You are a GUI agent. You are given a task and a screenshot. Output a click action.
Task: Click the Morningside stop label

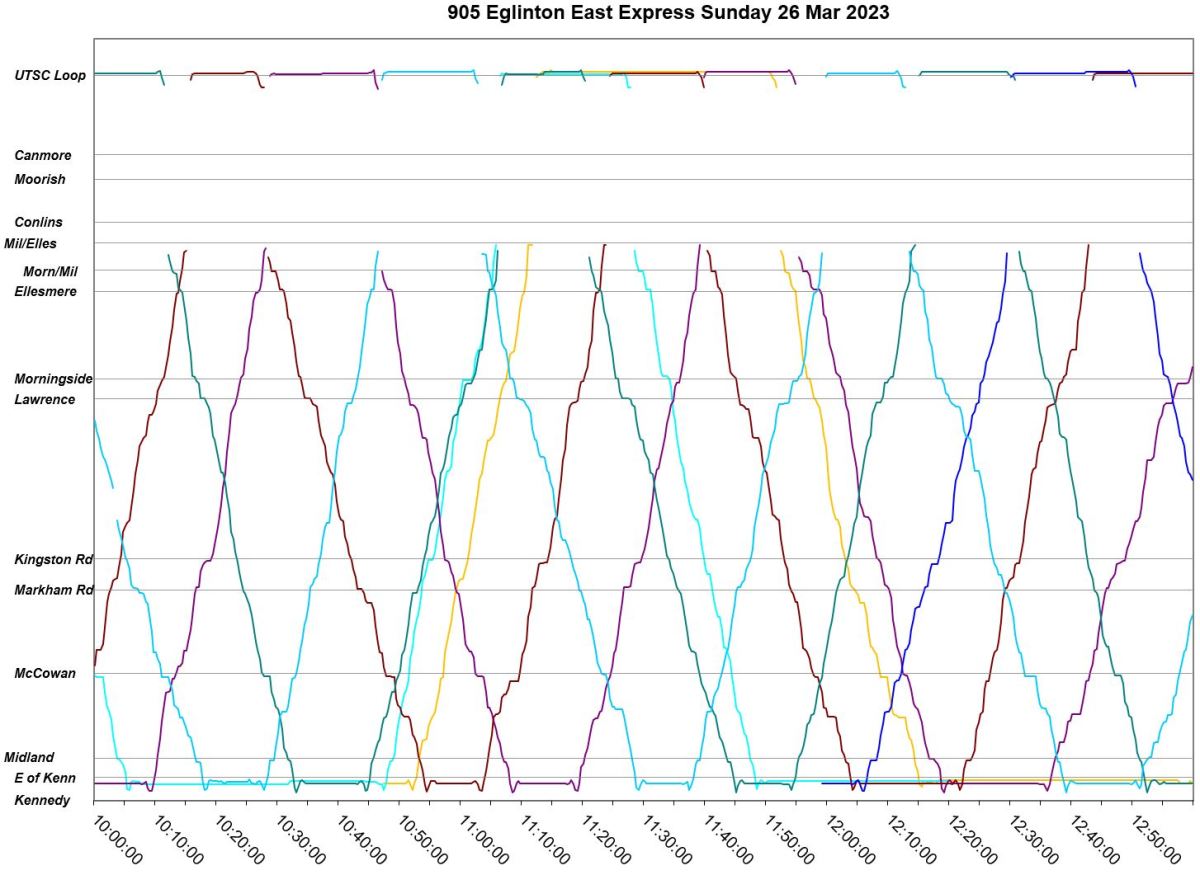[x=53, y=379]
